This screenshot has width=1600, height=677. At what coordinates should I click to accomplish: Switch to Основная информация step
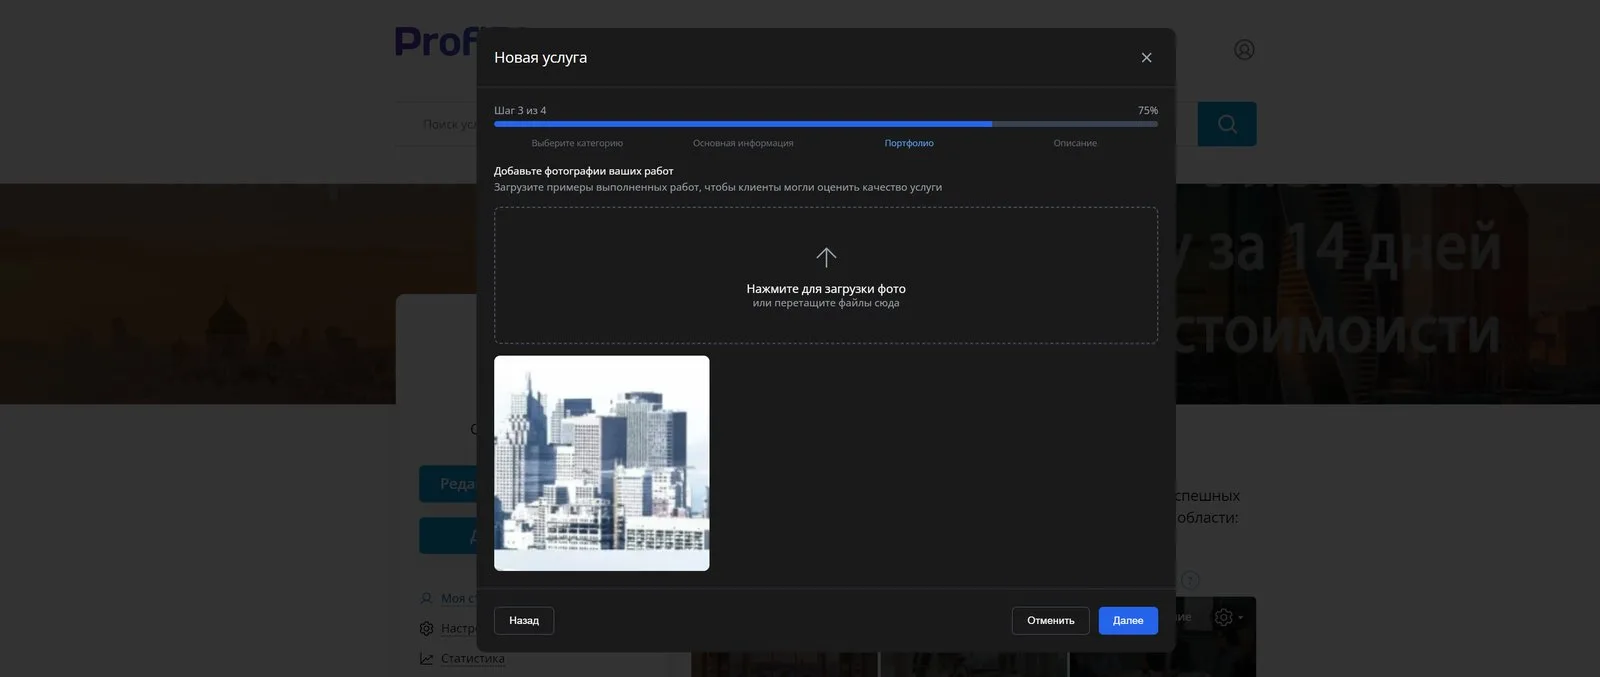pos(743,143)
